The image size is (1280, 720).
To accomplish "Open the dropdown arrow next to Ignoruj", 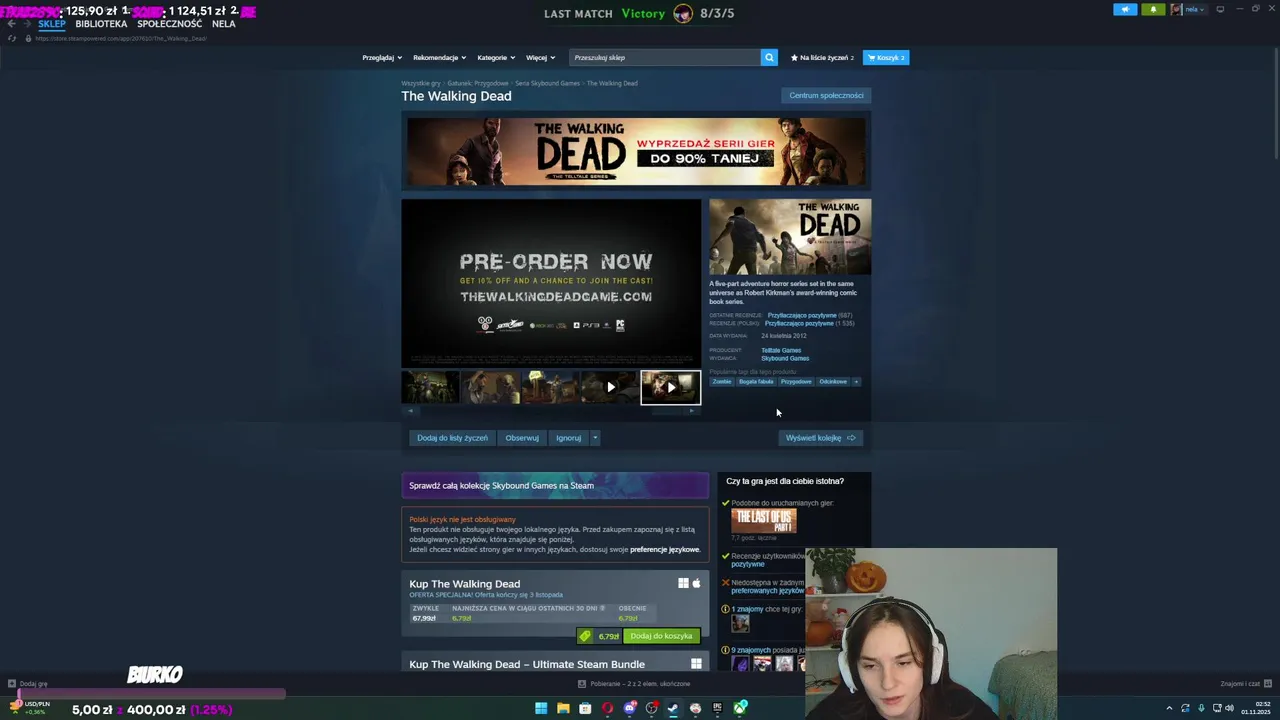I will 595,438.
